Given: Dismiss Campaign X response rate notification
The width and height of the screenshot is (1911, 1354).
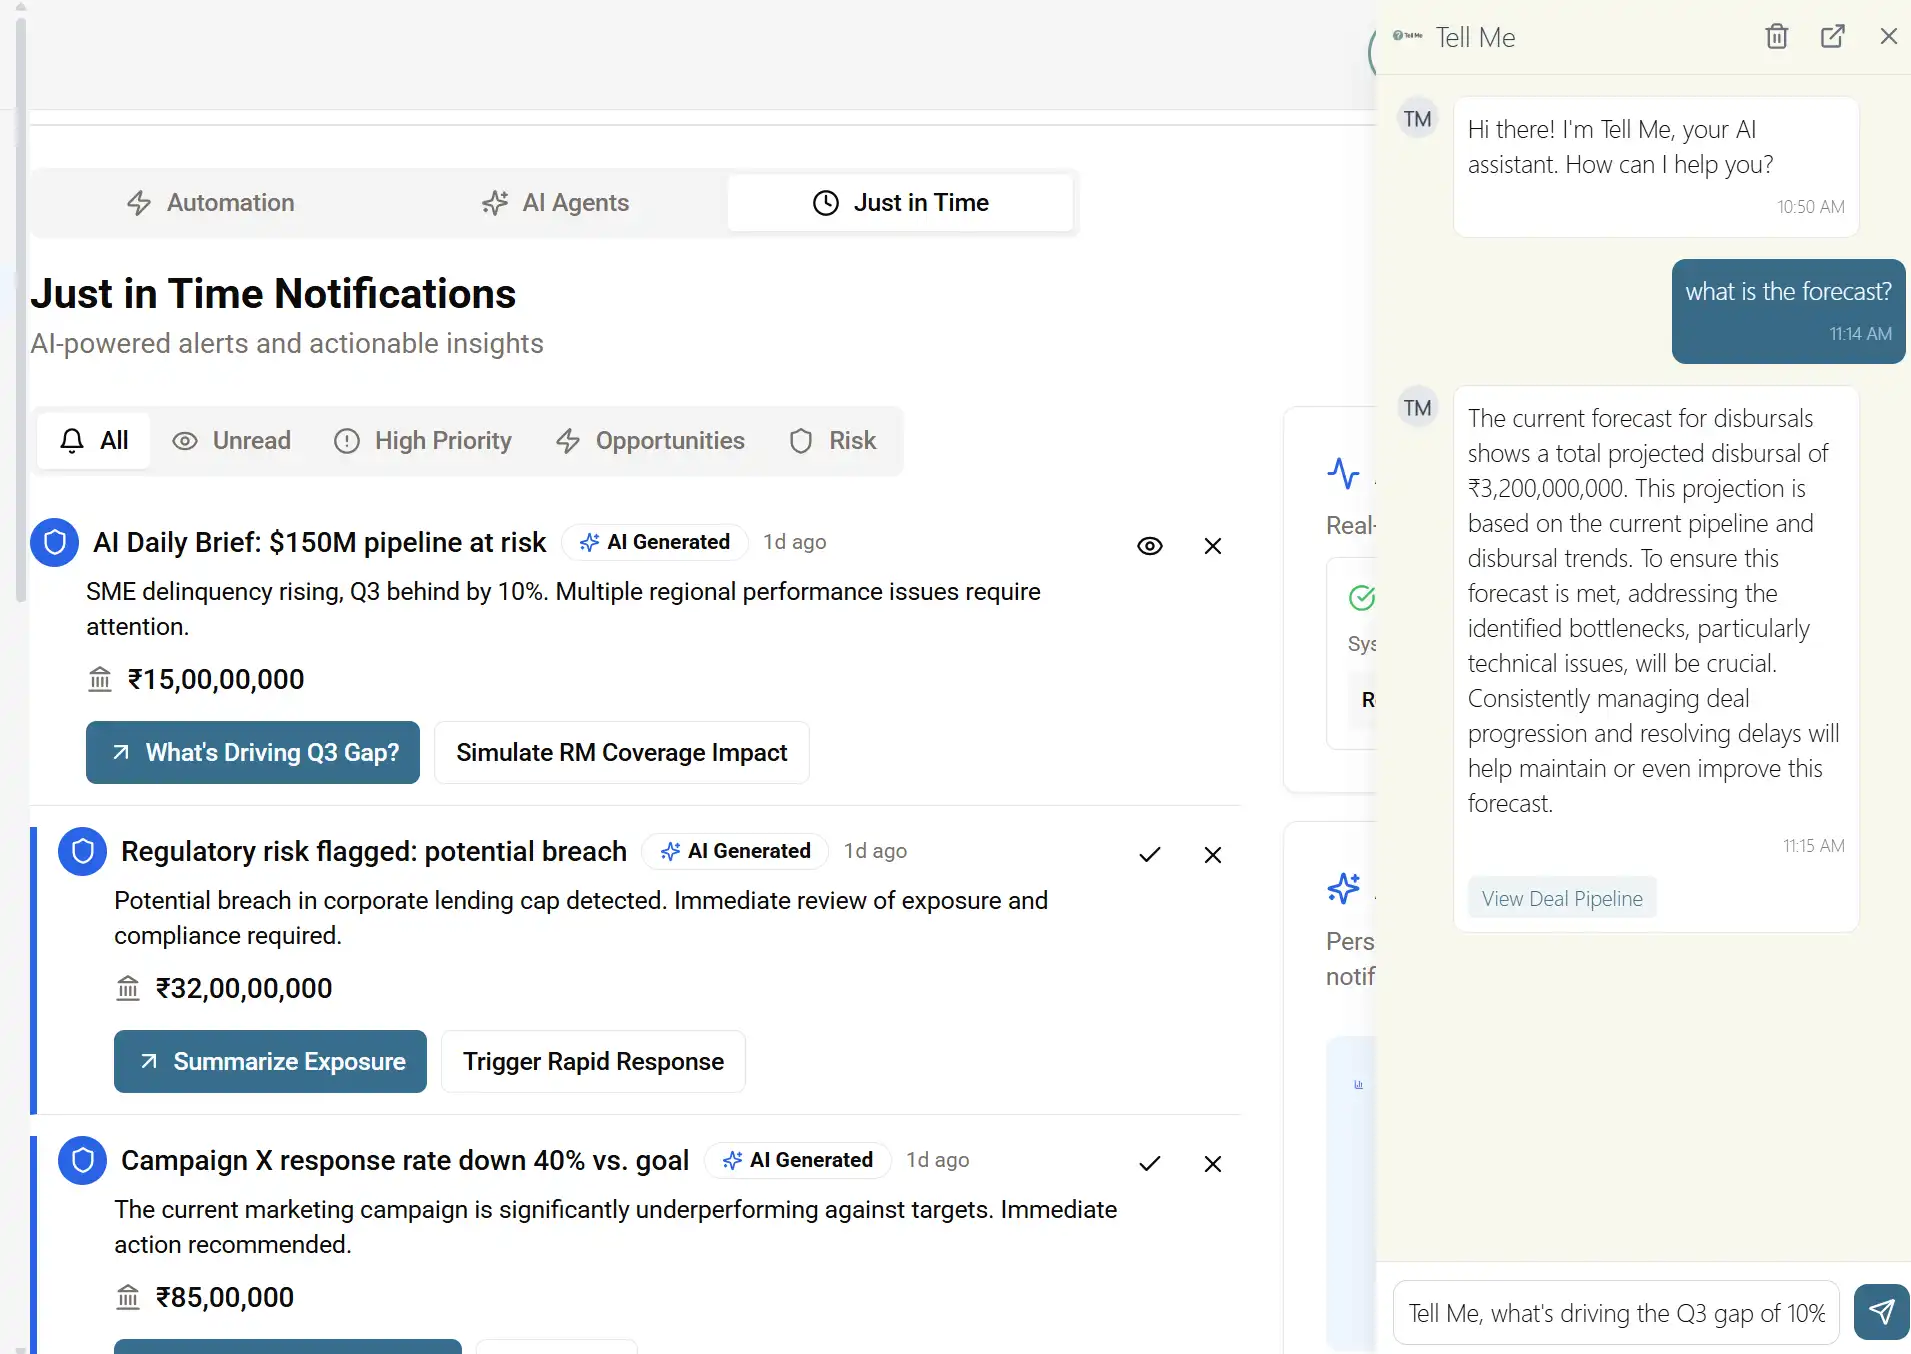Looking at the screenshot, I should click(x=1212, y=1164).
